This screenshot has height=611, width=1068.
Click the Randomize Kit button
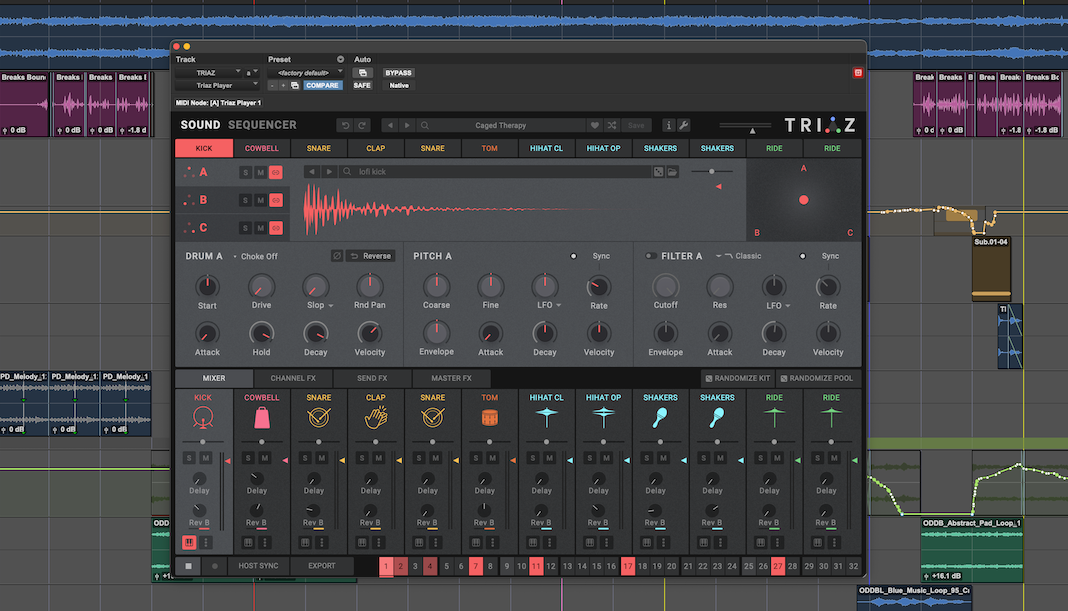(x=738, y=378)
